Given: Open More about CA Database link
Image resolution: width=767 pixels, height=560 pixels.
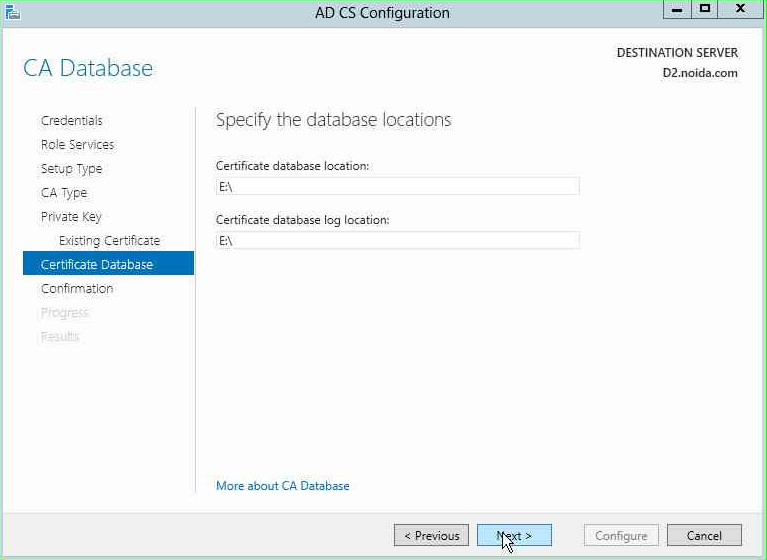Looking at the screenshot, I should coord(283,486).
